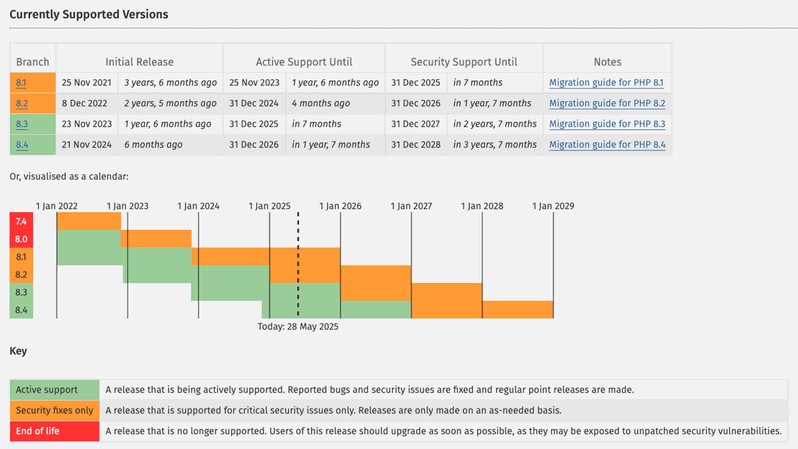Click the 8.3 green calendar label
798x449 pixels.
[21, 292]
